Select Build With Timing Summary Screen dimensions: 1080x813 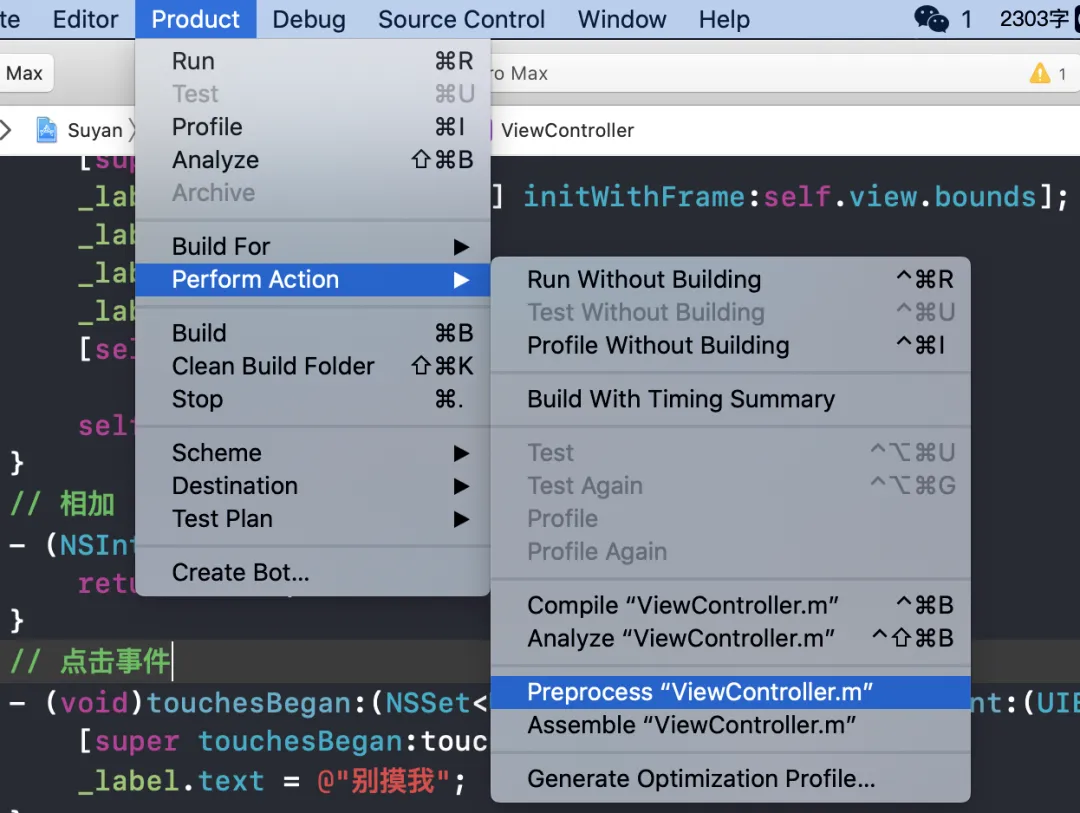click(681, 399)
